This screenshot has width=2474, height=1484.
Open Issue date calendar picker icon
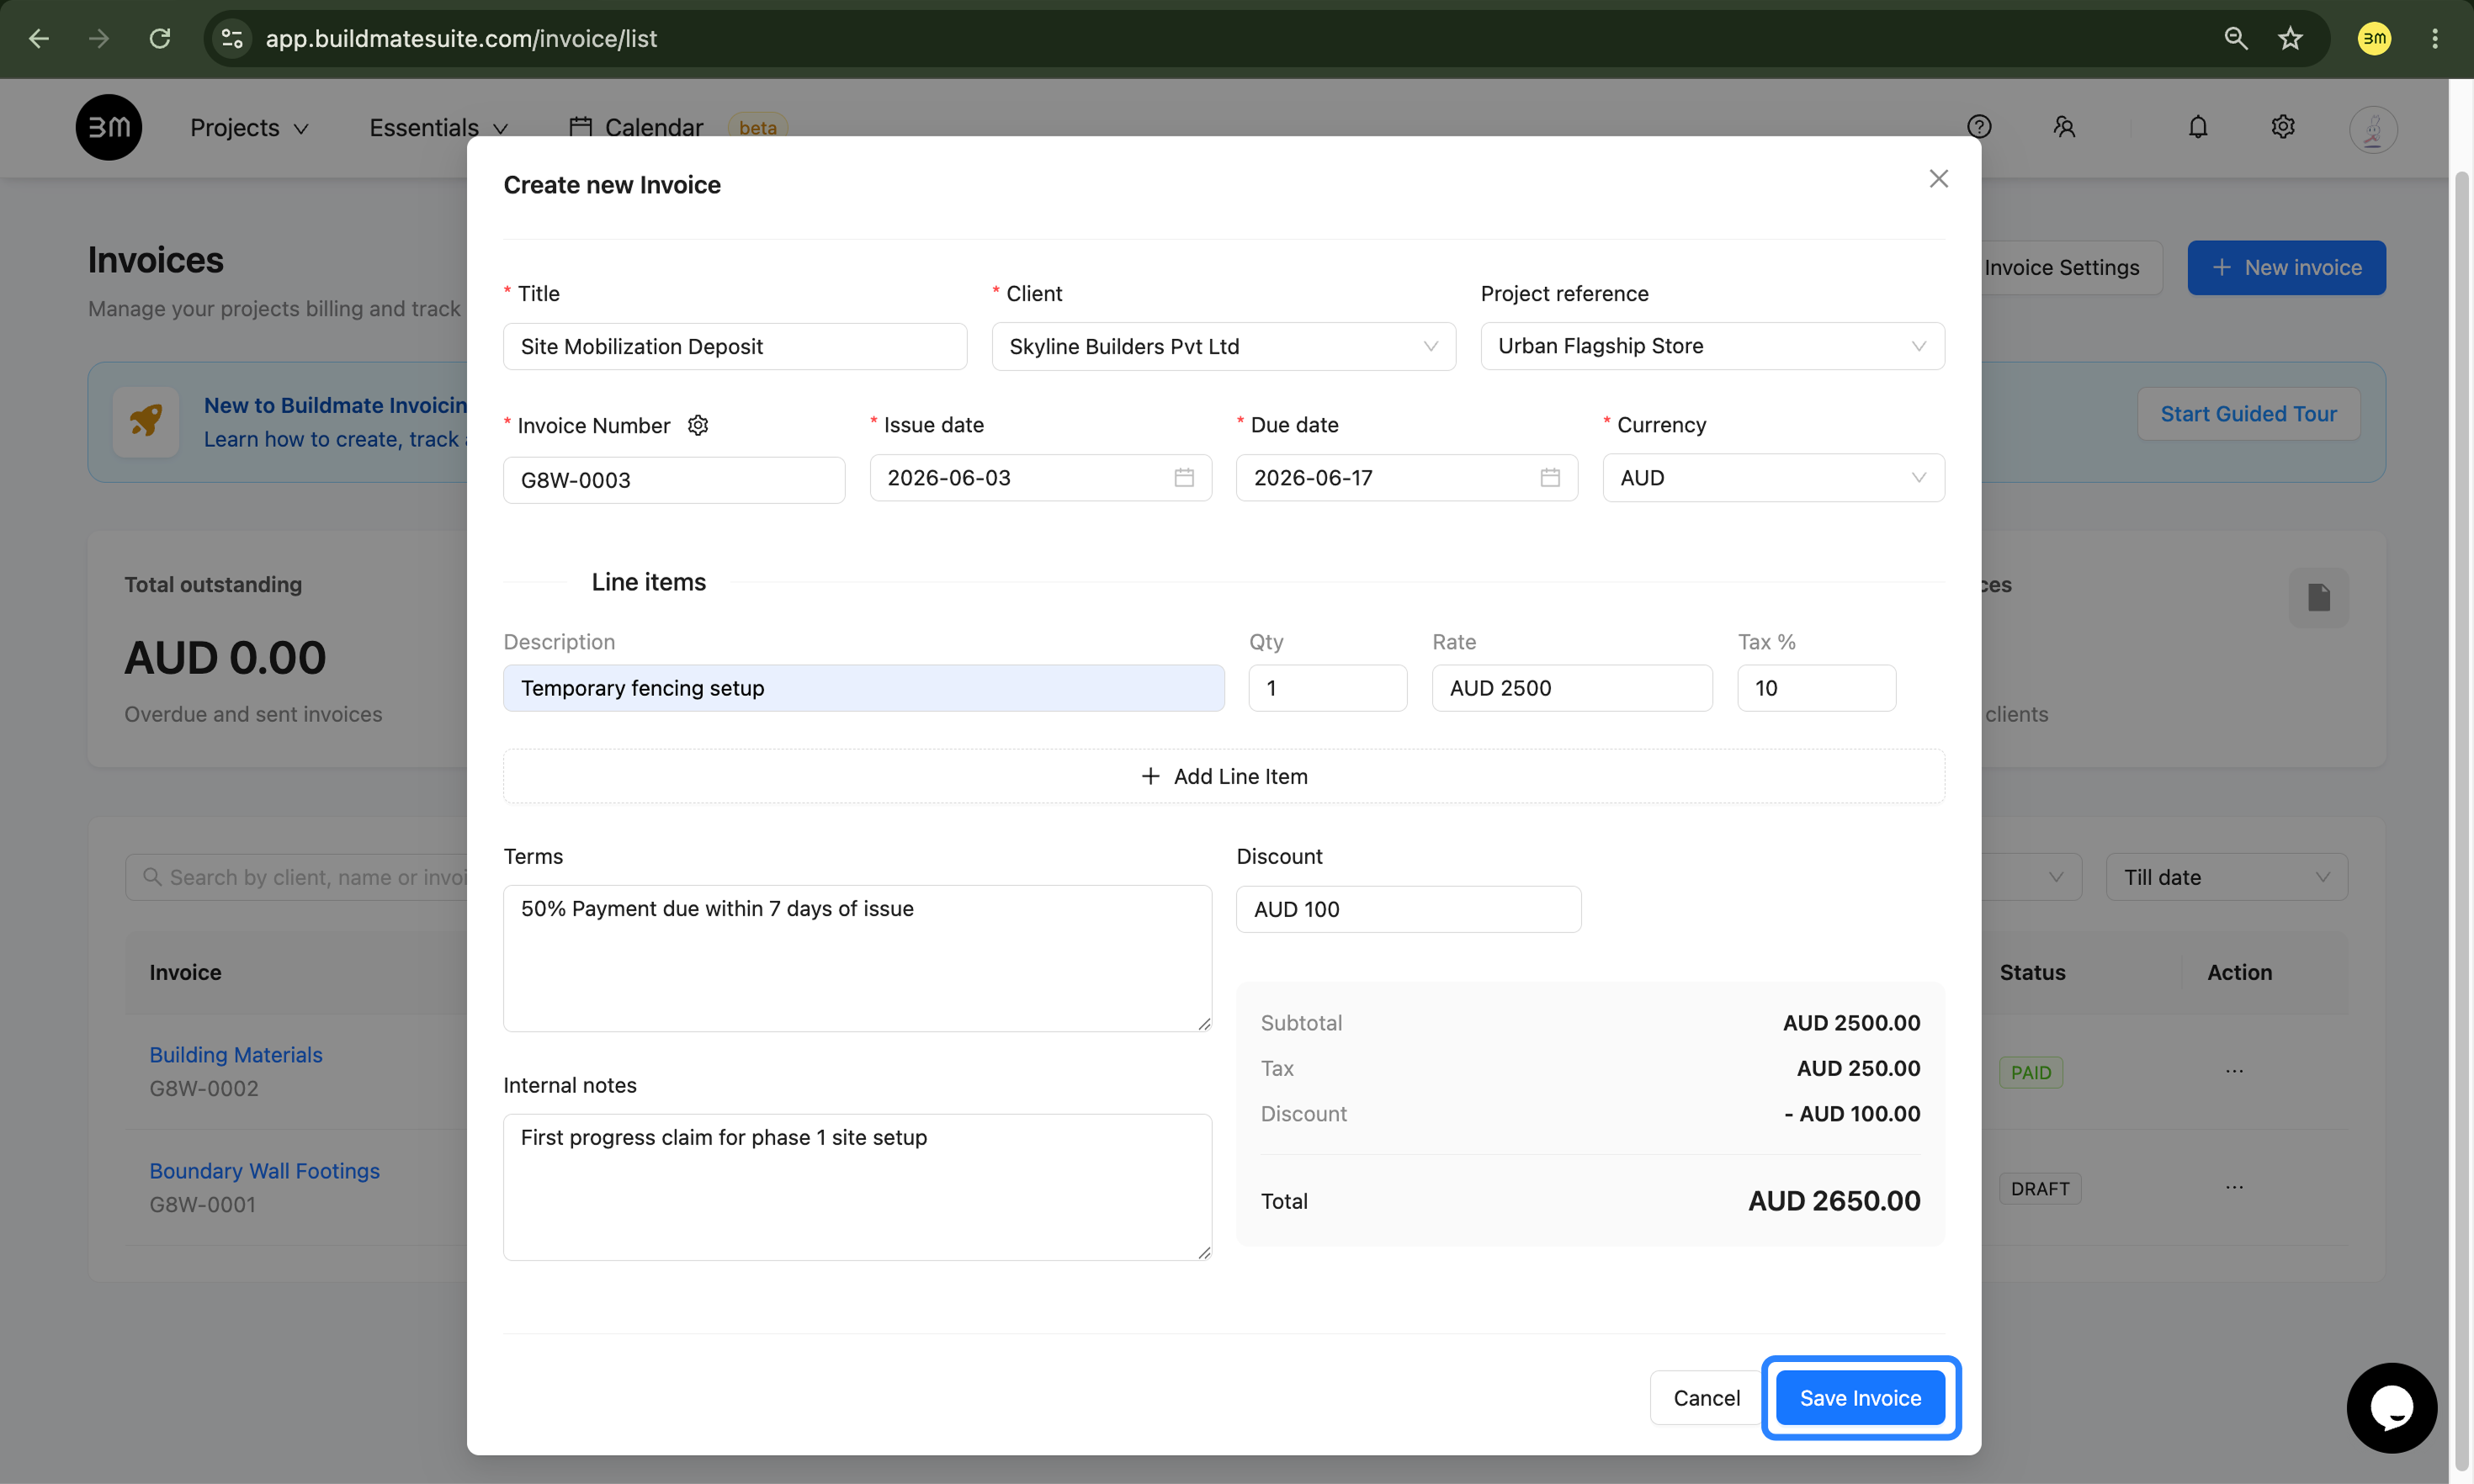click(x=1184, y=478)
